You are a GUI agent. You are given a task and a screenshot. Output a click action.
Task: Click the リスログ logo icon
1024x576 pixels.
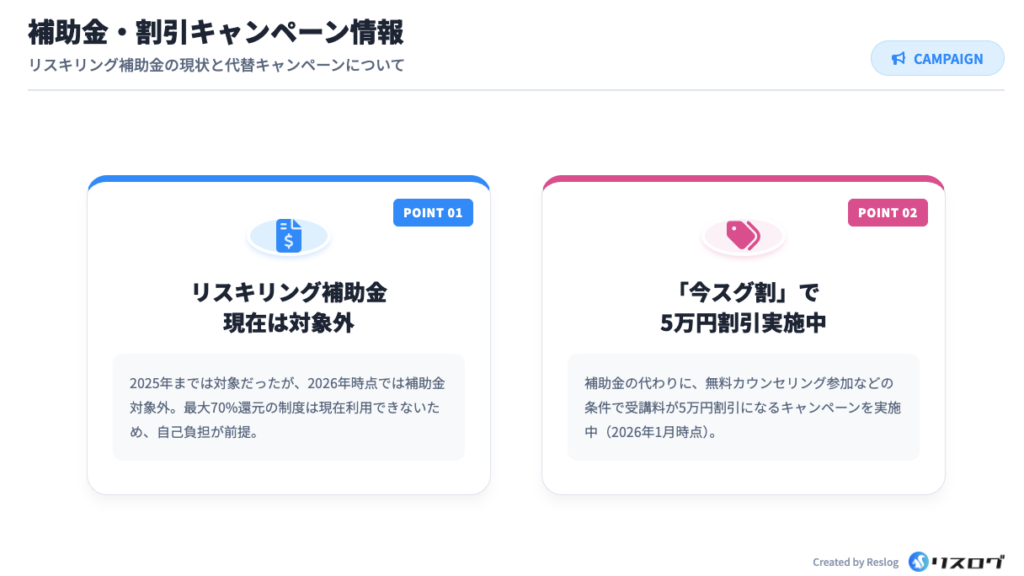click(x=918, y=562)
